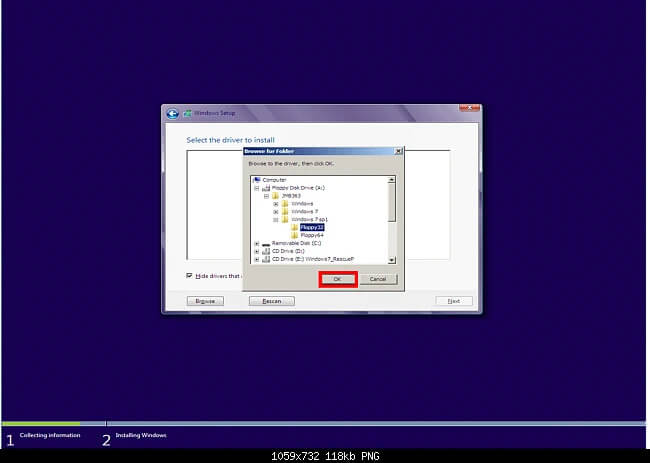
Task: Toggle the Hide drivers checkbox
Action: 190,276
